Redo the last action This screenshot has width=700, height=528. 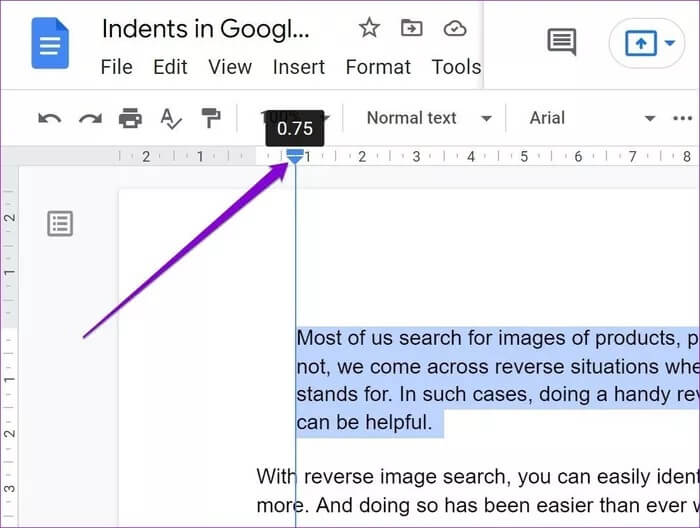(x=90, y=119)
